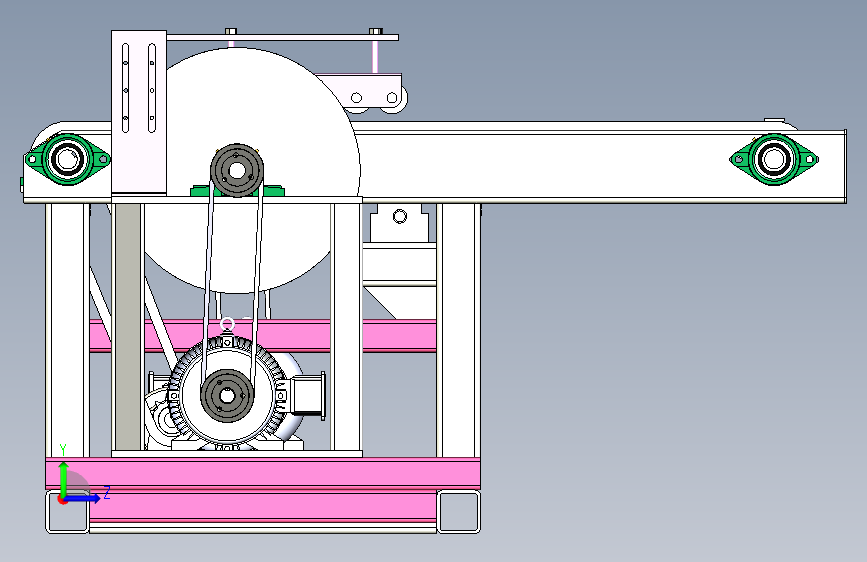Click the green Y axis label
Screen dimensions: 867x562
coord(63,450)
